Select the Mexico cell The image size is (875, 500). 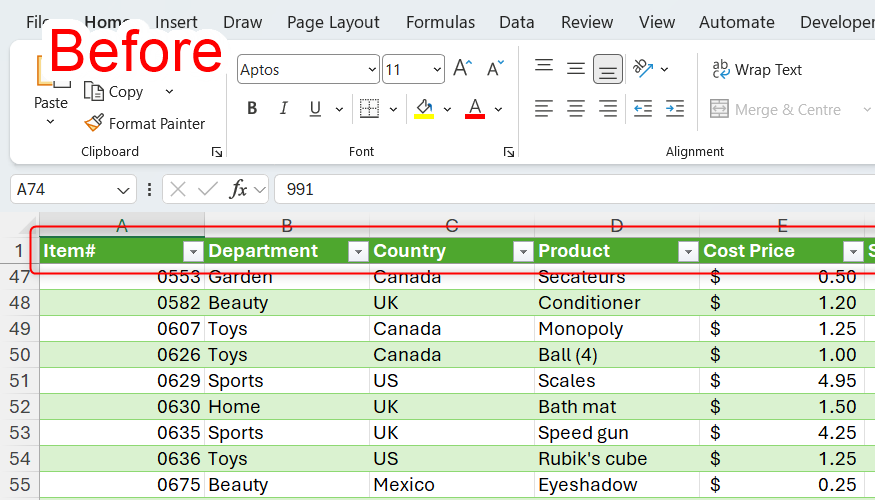[x=452, y=485]
